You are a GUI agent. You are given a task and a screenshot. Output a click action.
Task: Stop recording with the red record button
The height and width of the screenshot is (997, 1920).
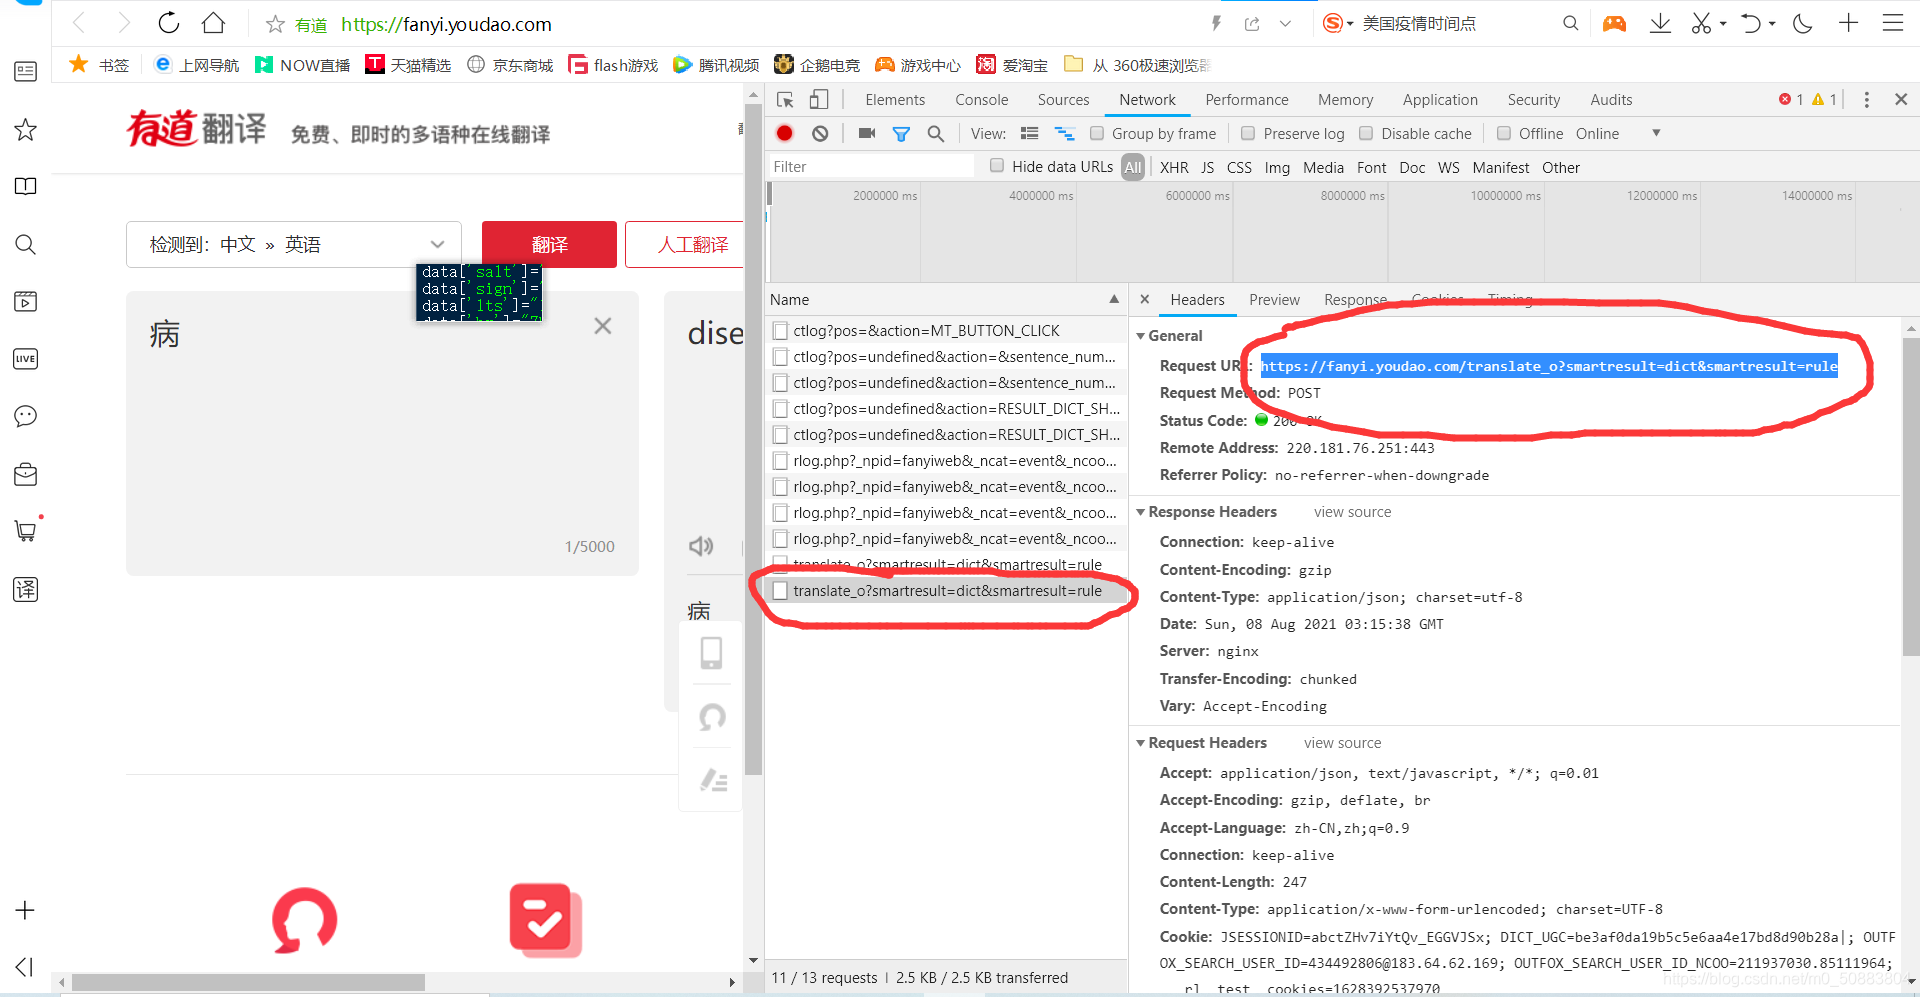(x=784, y=133)
